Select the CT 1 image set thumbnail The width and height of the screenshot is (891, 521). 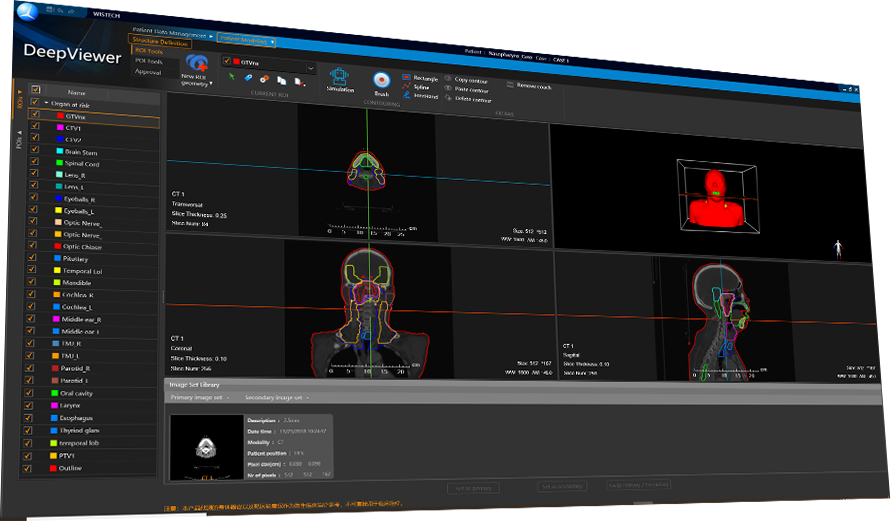[207, 448]
